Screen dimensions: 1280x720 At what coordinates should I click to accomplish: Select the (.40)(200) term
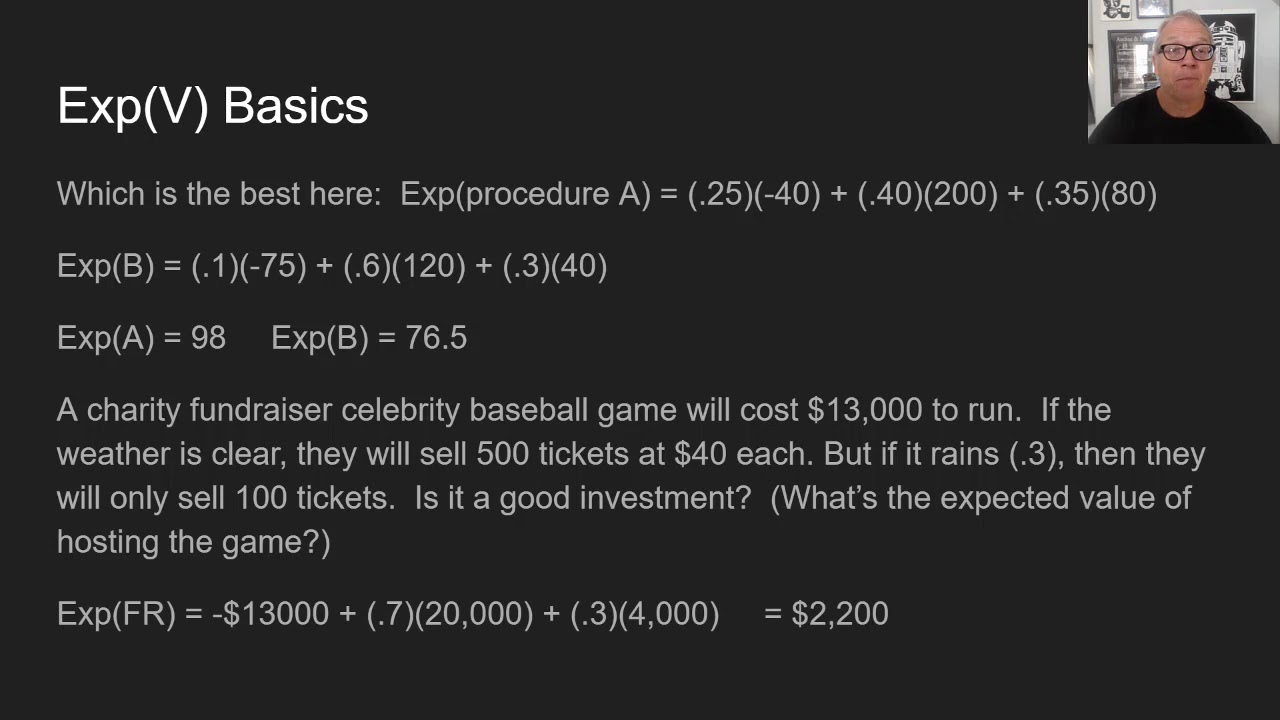point(928,194)
